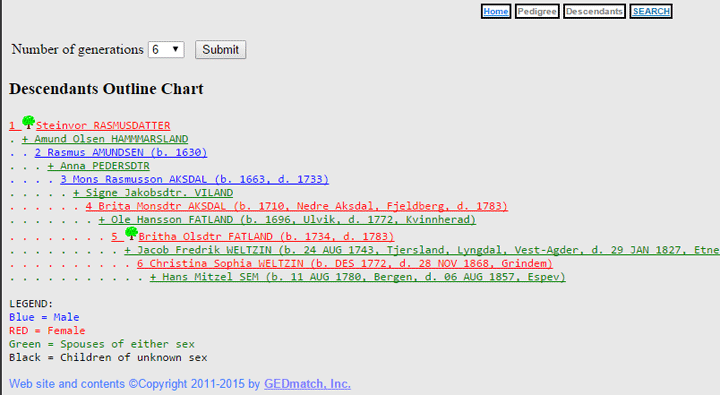Open Mons Rasmusson AKSDAL link
720x395 pixels.
194,179
